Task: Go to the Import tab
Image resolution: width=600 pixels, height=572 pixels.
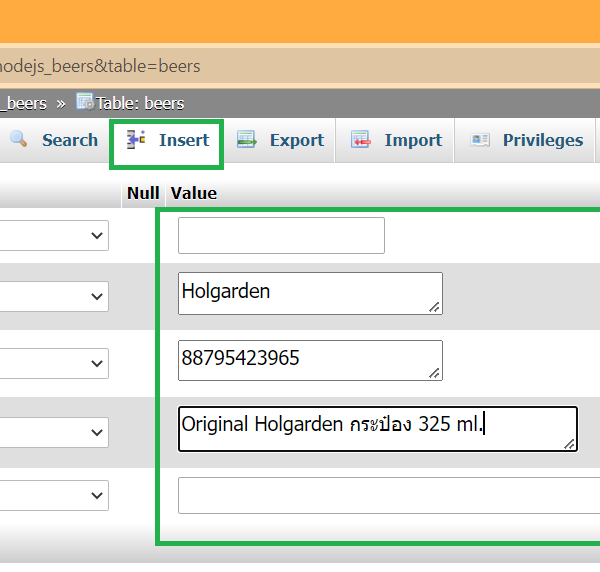Action: 412,140
